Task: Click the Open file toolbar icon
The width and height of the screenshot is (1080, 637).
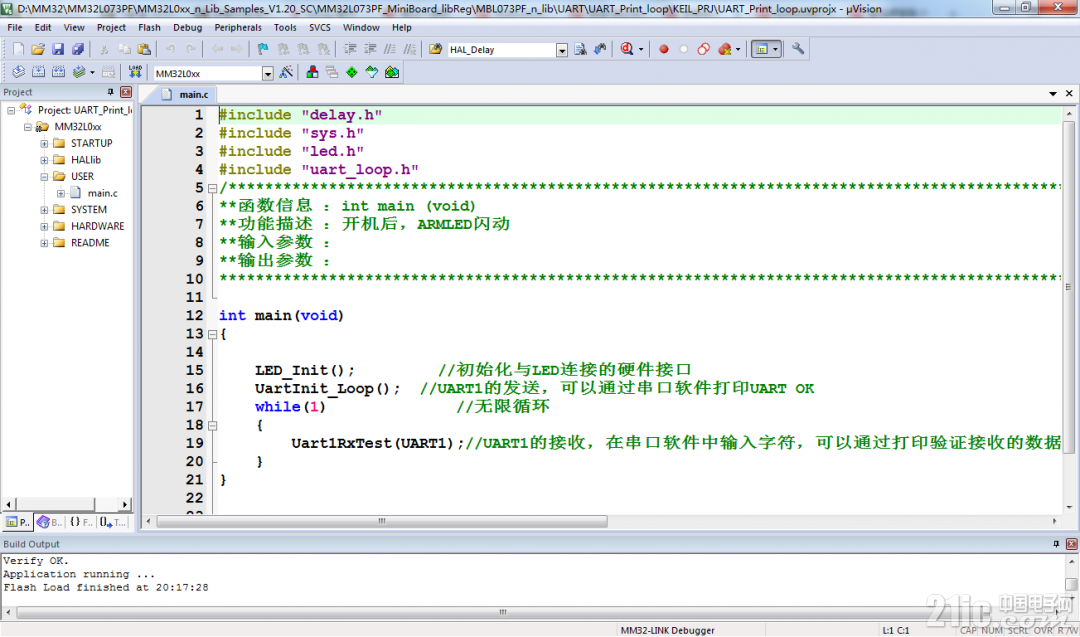Action: [x=38, y=50]
